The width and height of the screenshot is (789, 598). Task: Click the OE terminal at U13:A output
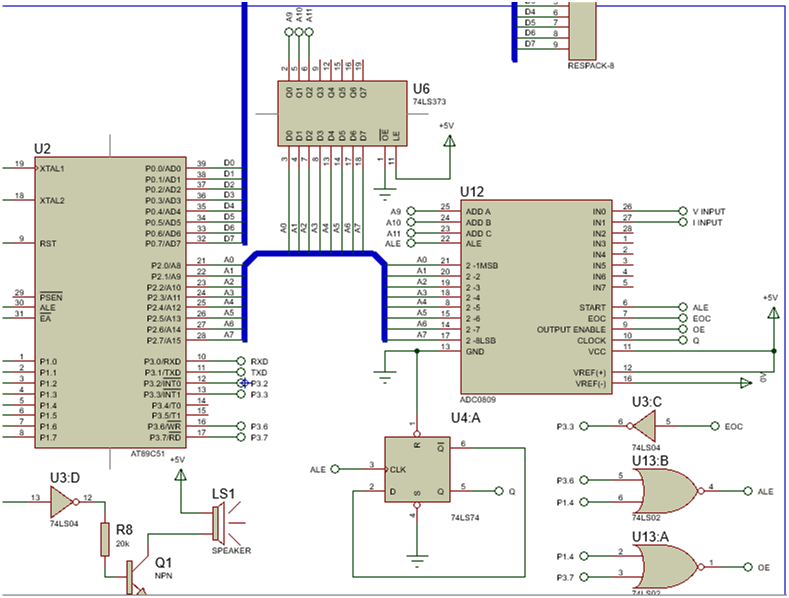point(748,567)
